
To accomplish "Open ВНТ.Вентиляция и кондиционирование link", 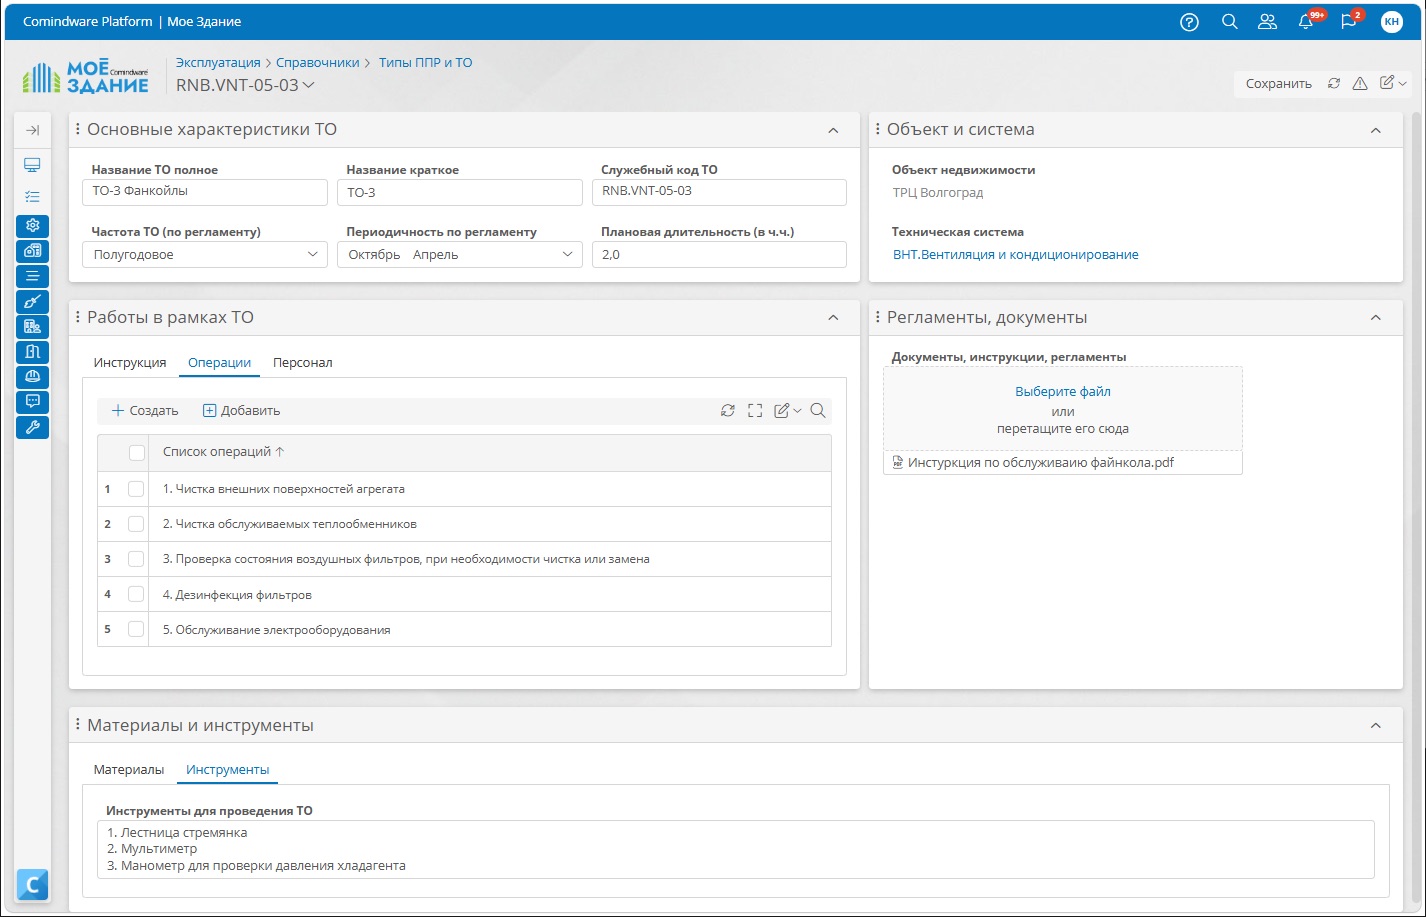I will point(1015,254).
